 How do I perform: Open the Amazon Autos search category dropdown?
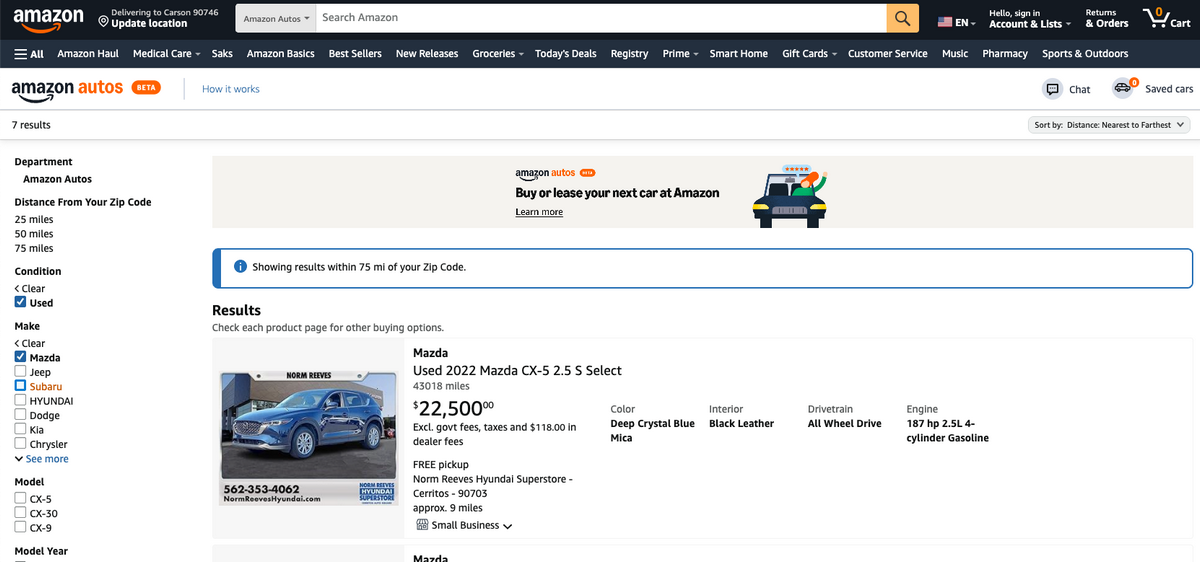(276, 18)
